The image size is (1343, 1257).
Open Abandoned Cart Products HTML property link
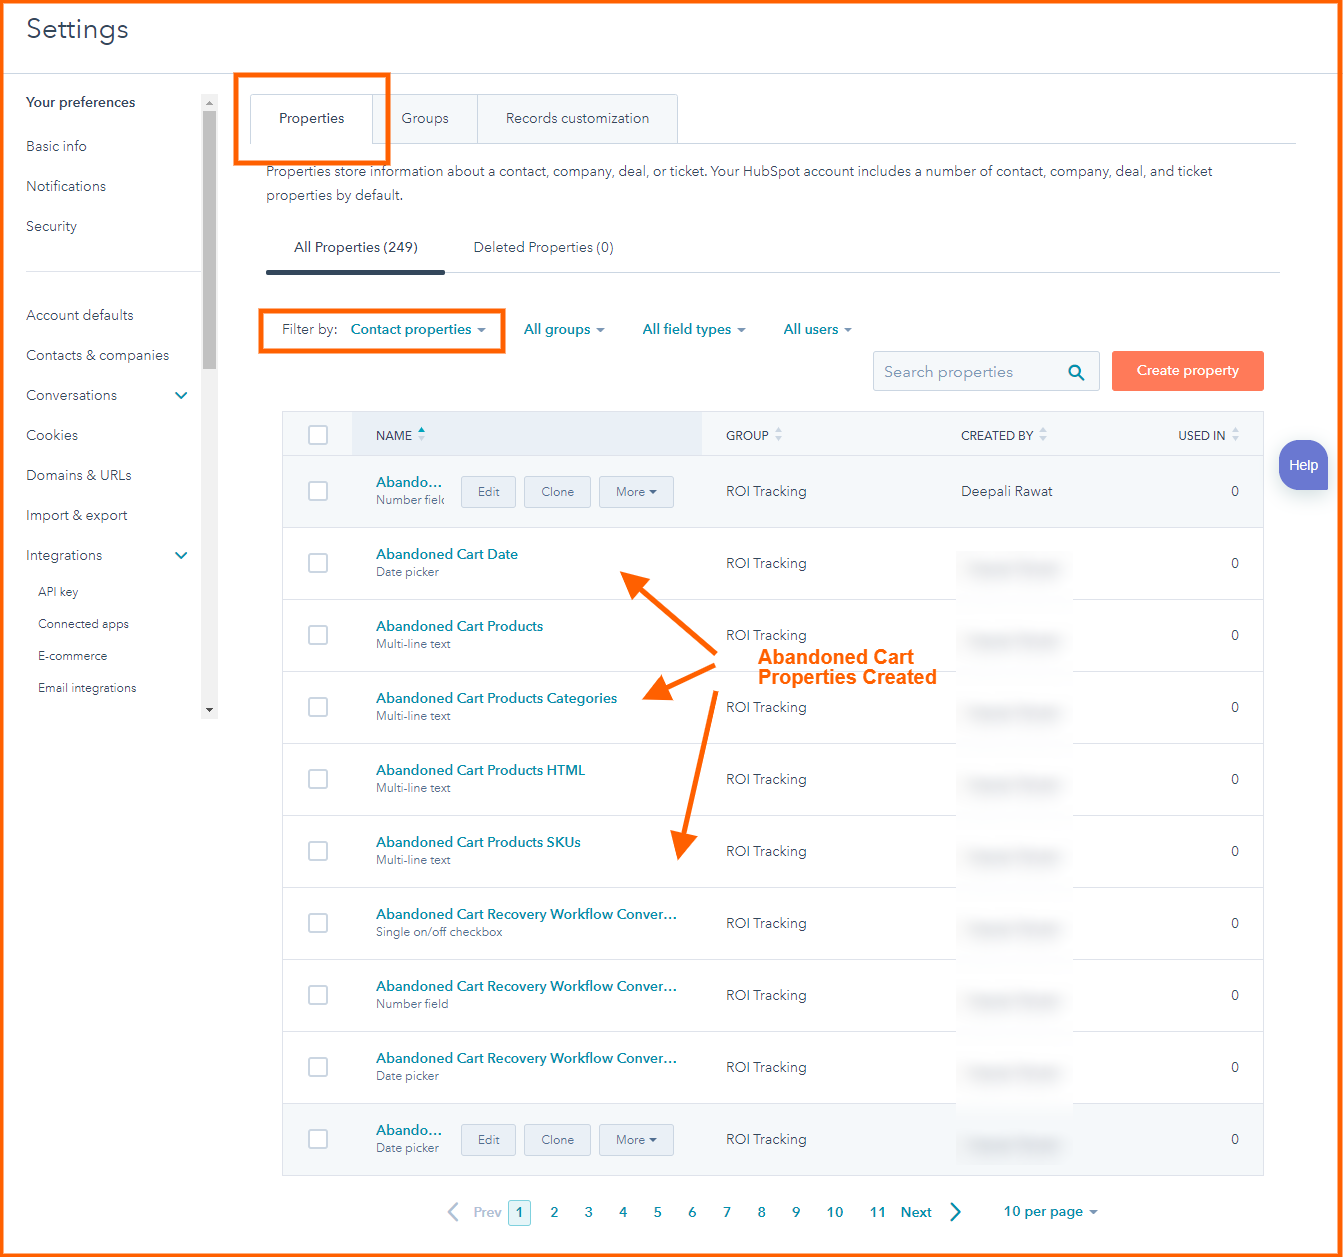480,770
